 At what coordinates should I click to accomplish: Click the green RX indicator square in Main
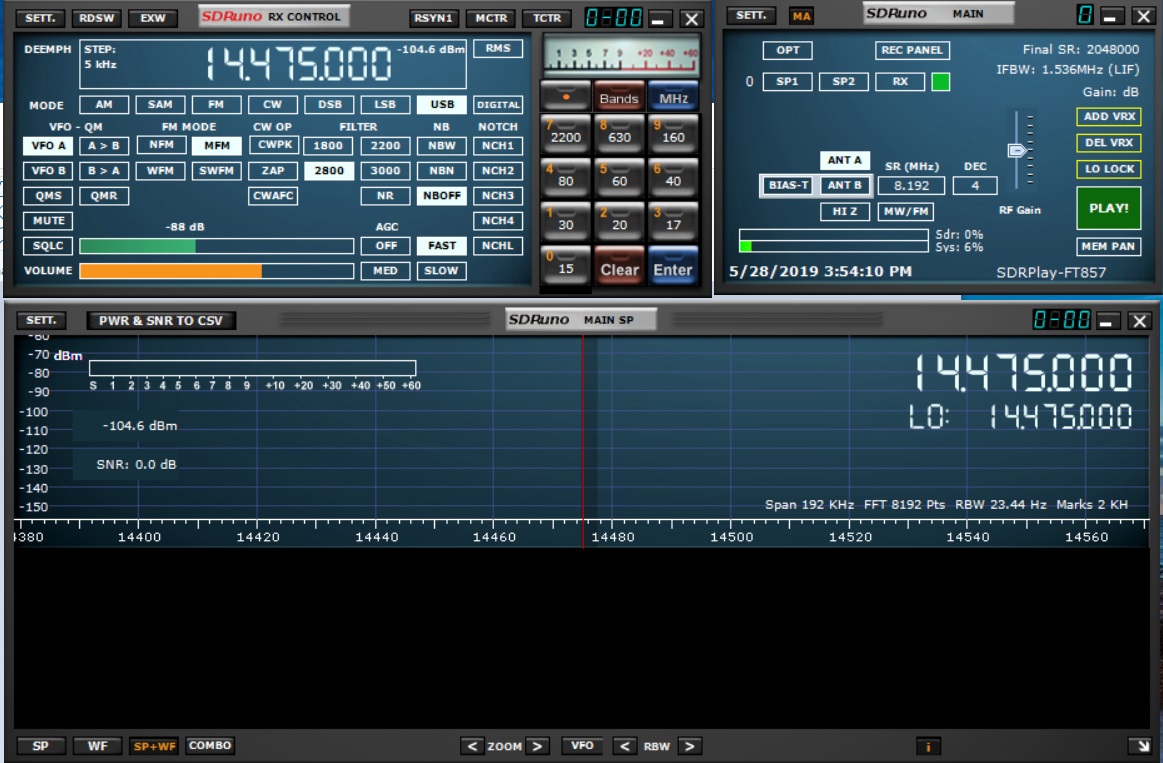click(940, 82)
